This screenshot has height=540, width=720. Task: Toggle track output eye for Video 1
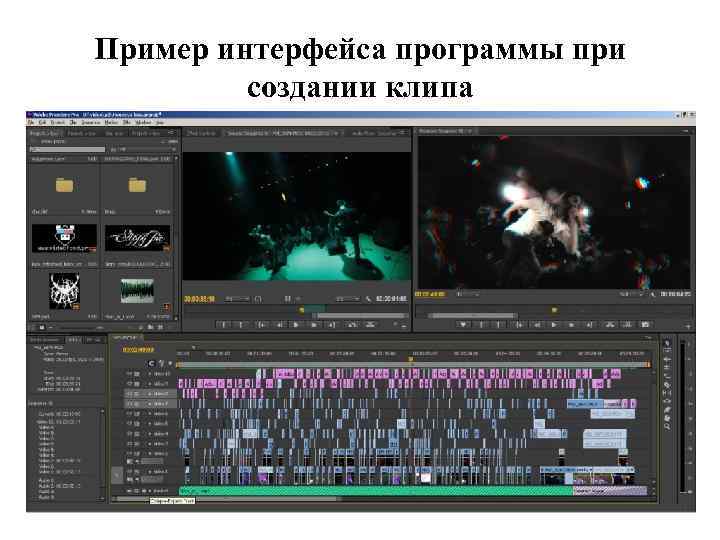pyautogui.click(x=130, y=472)
